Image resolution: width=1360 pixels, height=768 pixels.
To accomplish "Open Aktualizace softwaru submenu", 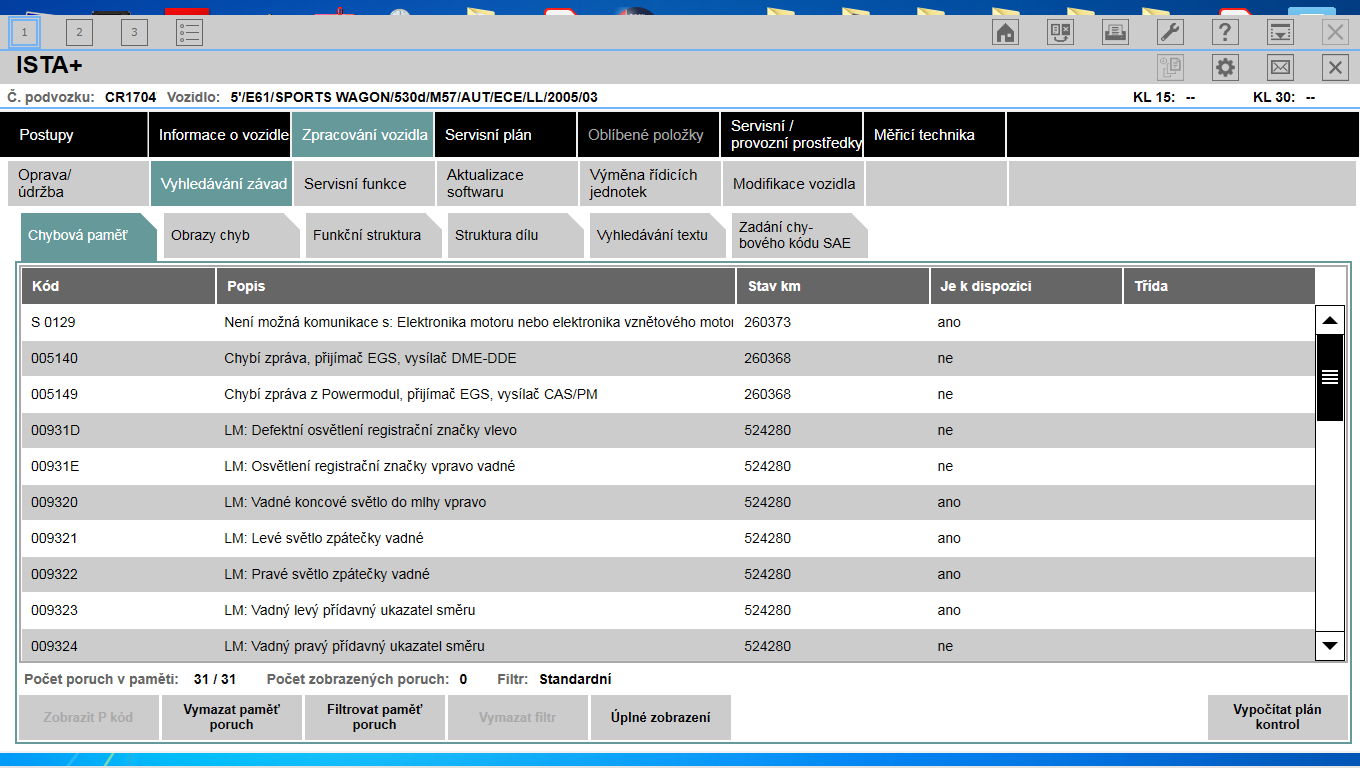I will tap(507, 183).
